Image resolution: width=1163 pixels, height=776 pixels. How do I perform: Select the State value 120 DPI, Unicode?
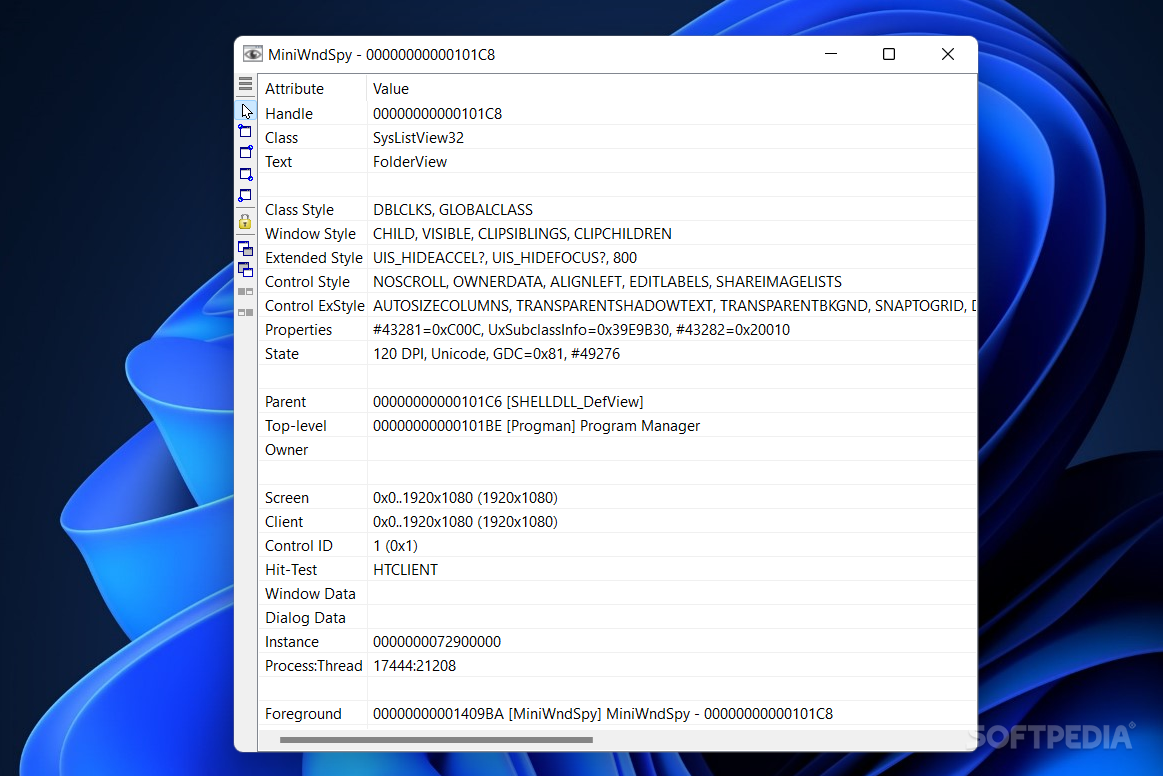tap(496, 354)
